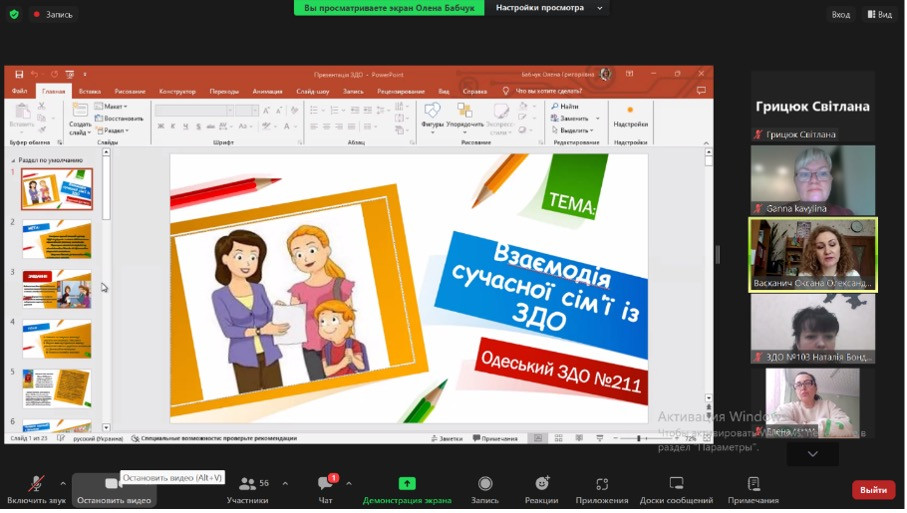This screenshot has width=907, height=513.
Task: Open Доски сообщений whiteboards
Action: pos(677,487)
